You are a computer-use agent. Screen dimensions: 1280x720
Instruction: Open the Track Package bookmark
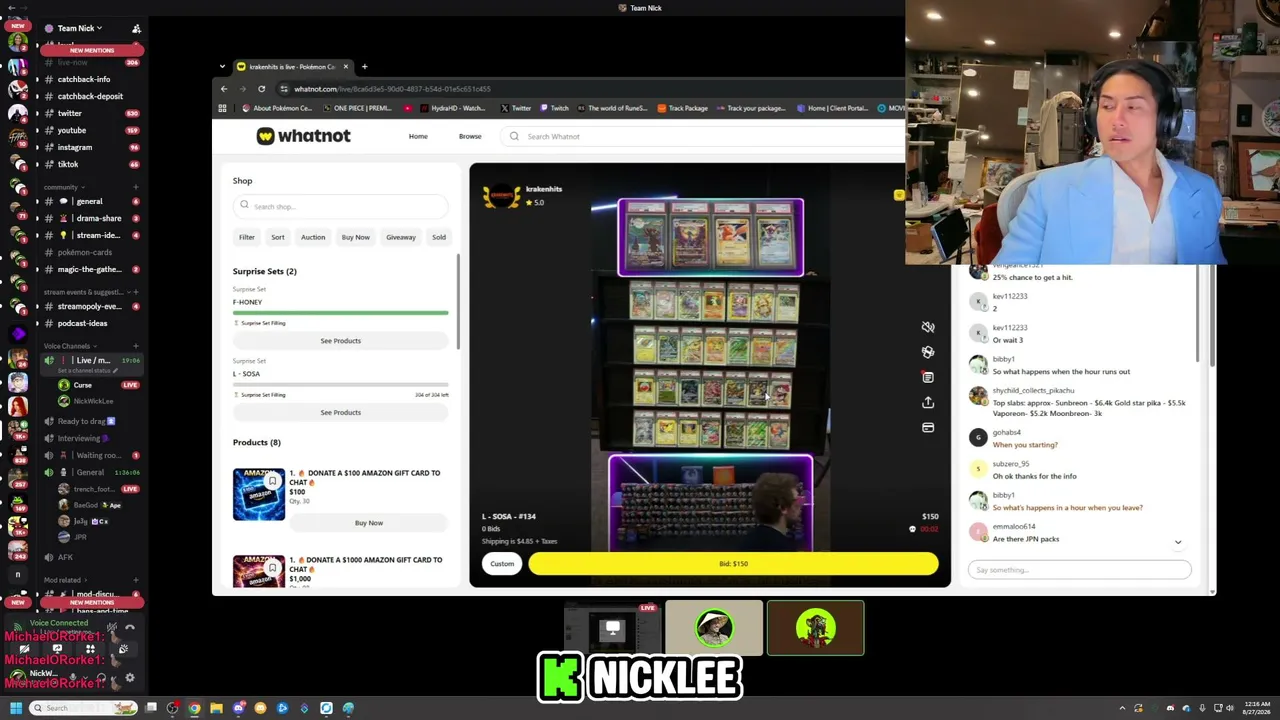pyautogui.click(x=682, y=108)
